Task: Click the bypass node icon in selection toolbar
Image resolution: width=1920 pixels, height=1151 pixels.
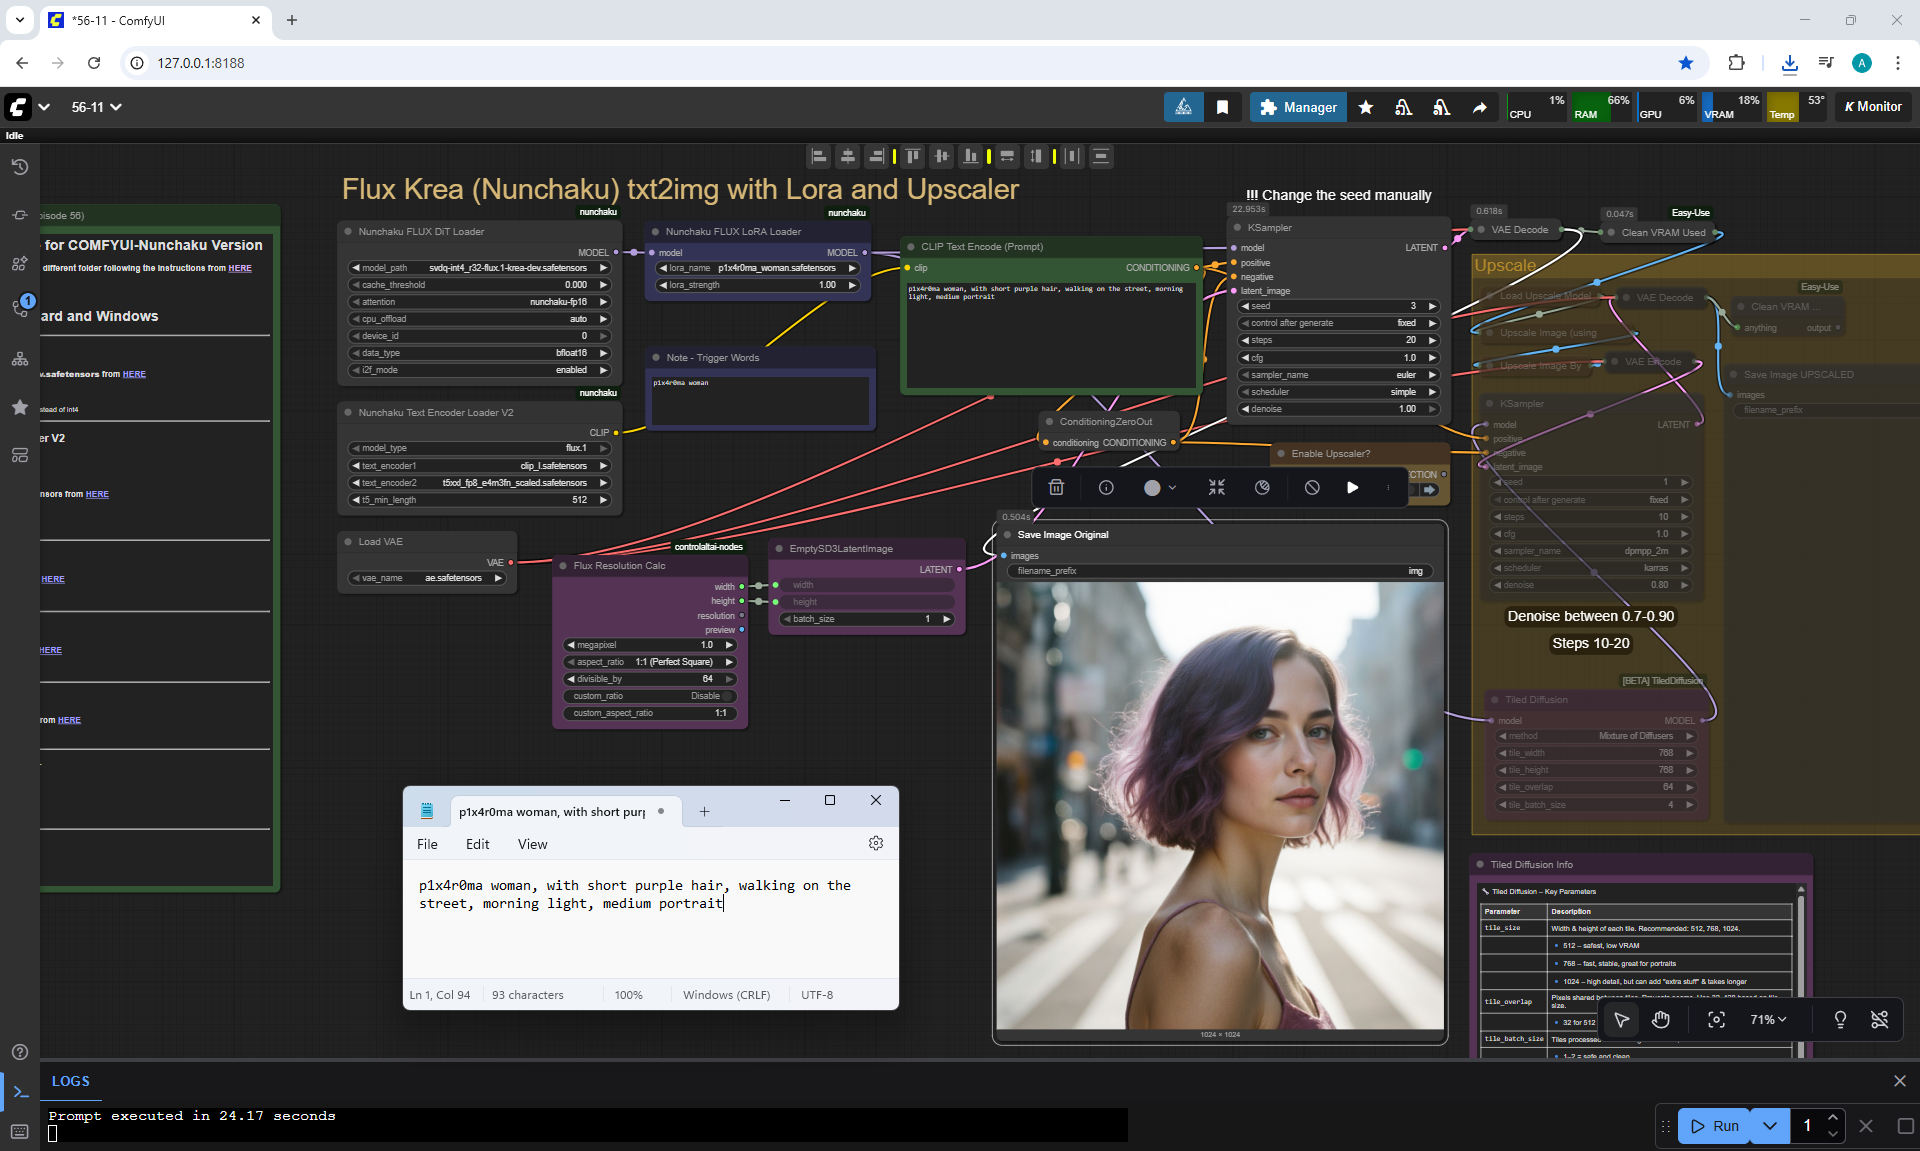Action: pos(1312,487)
